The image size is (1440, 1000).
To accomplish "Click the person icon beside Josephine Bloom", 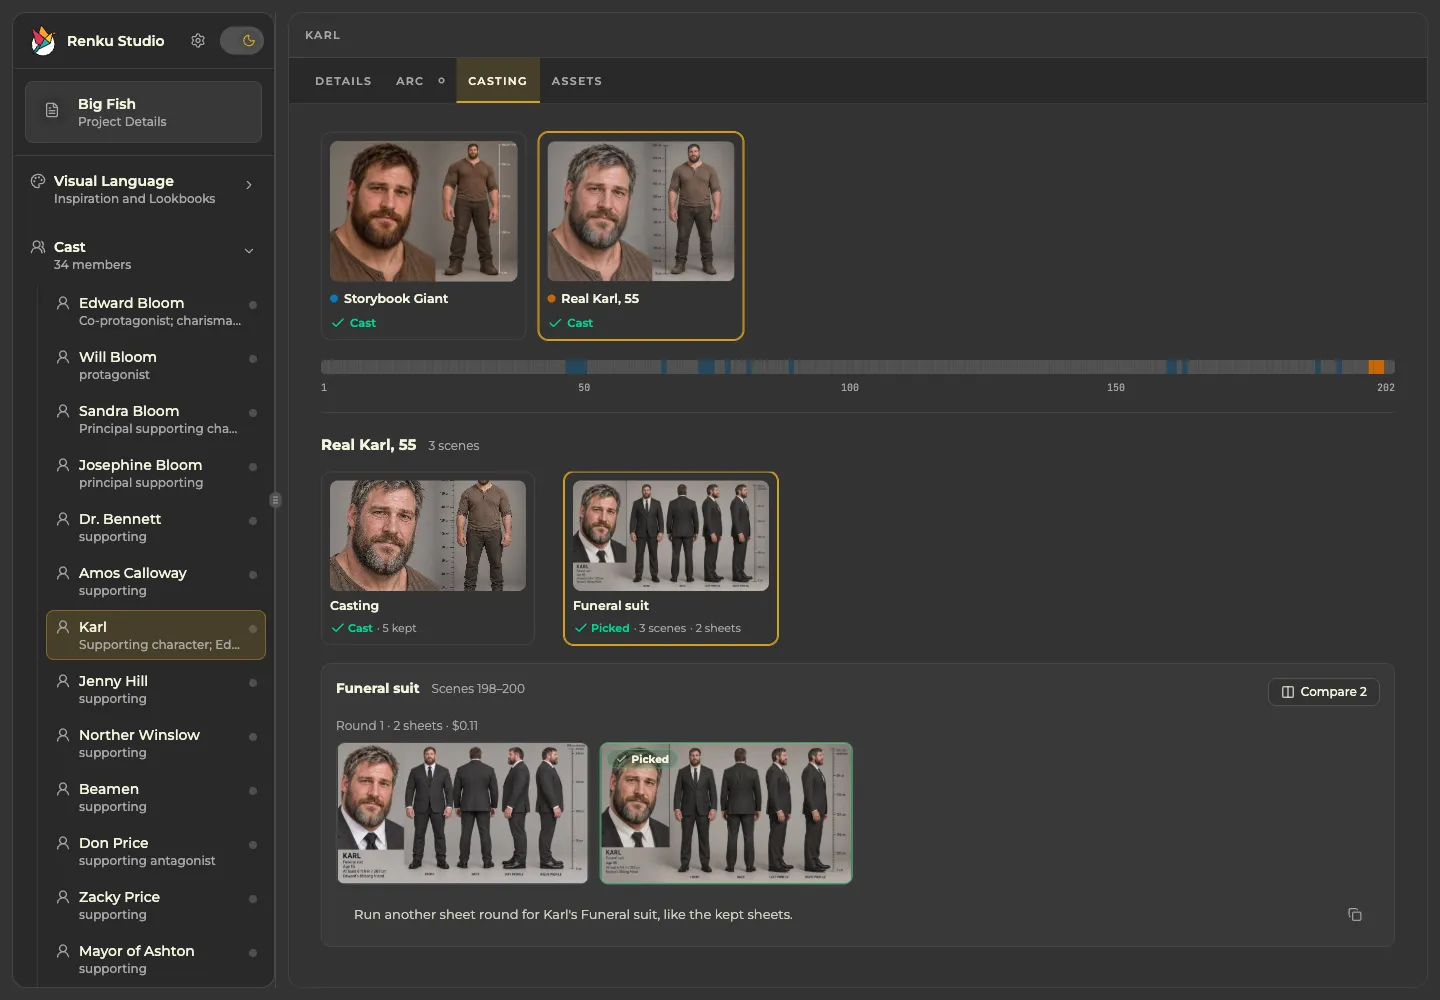I will (63, 465).
